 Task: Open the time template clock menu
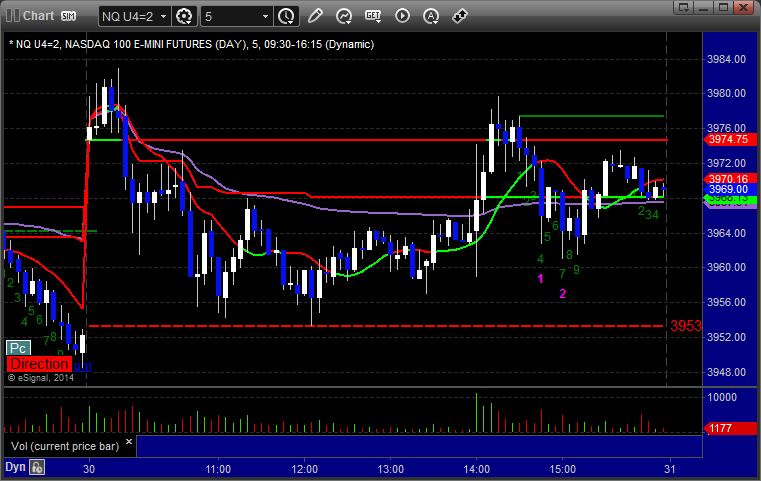[286, 17]
